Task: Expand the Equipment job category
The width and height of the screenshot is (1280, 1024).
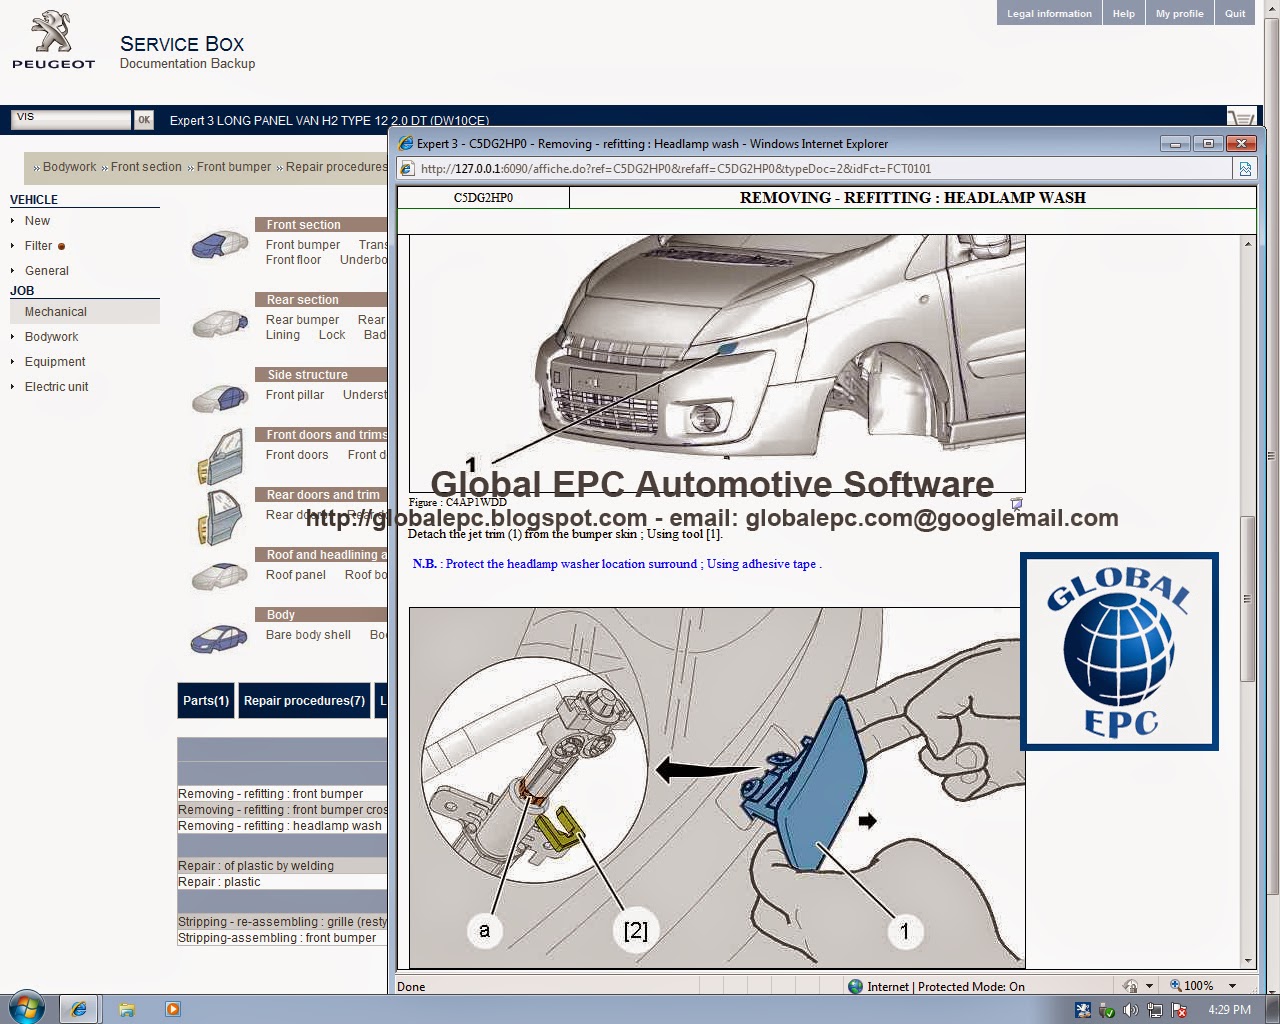Action: (x=55, y=361)
